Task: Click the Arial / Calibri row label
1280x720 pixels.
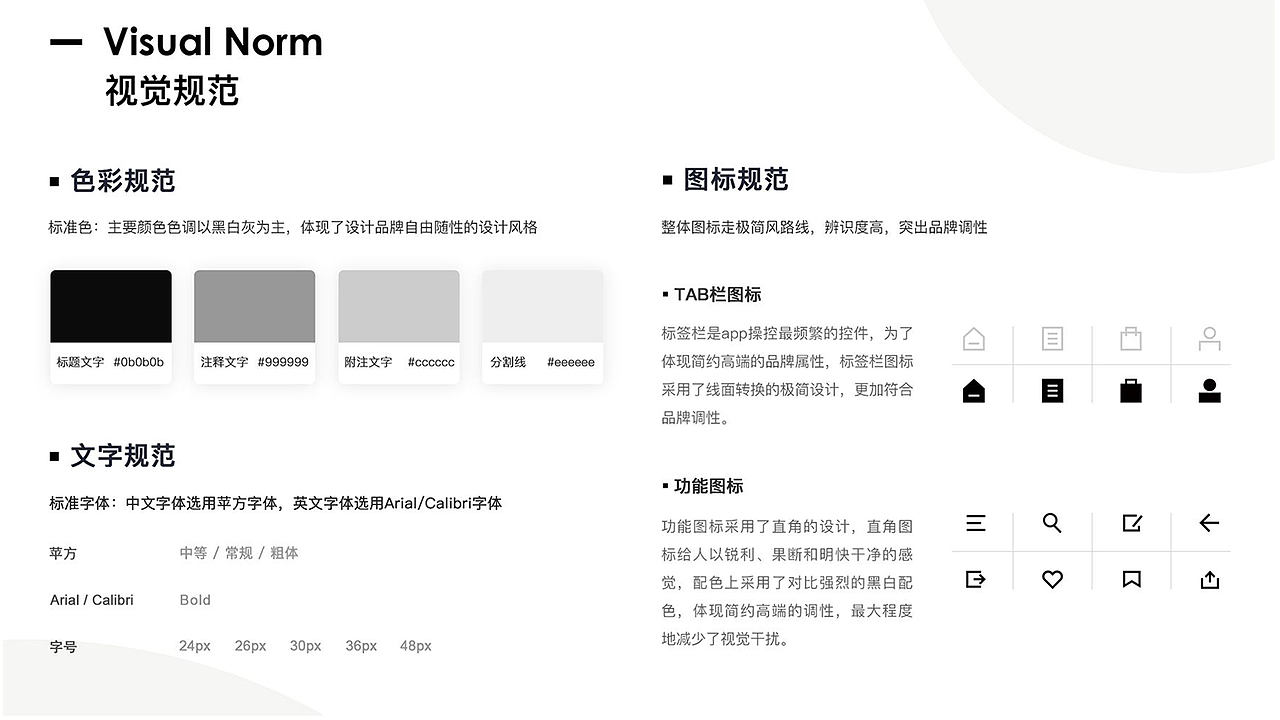Action: [92, 600]
